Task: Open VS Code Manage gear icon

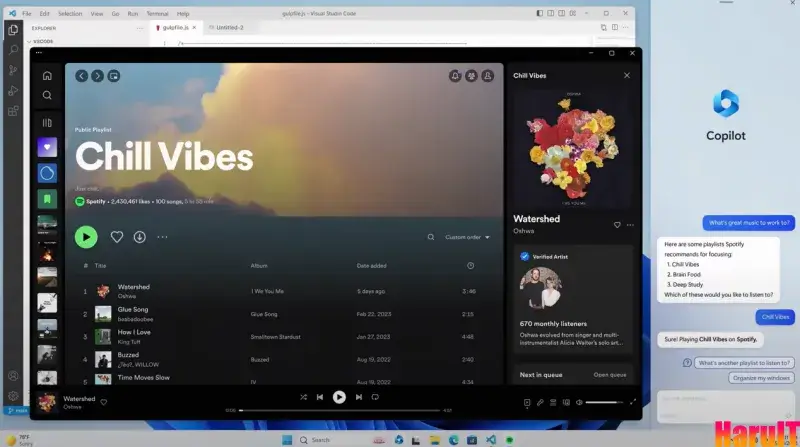Action: click(13, 395)
